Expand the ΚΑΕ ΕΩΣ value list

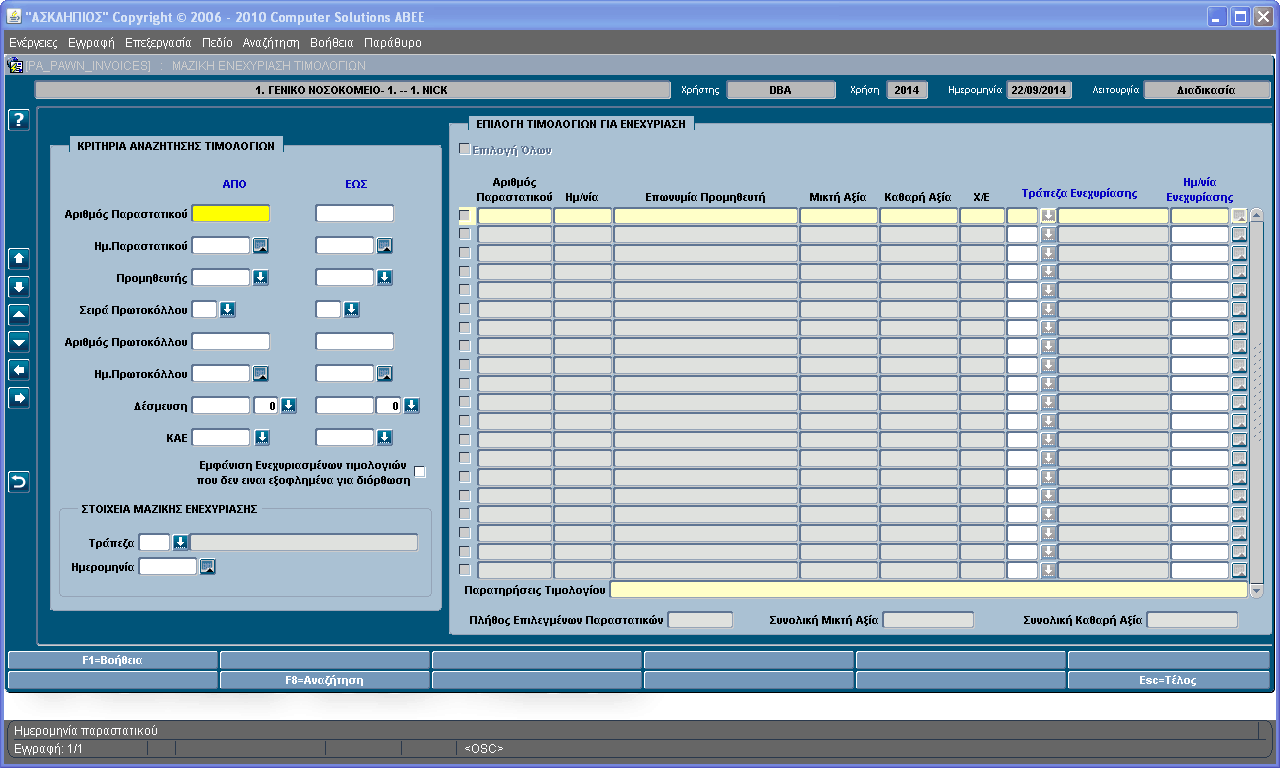[385, 438]
